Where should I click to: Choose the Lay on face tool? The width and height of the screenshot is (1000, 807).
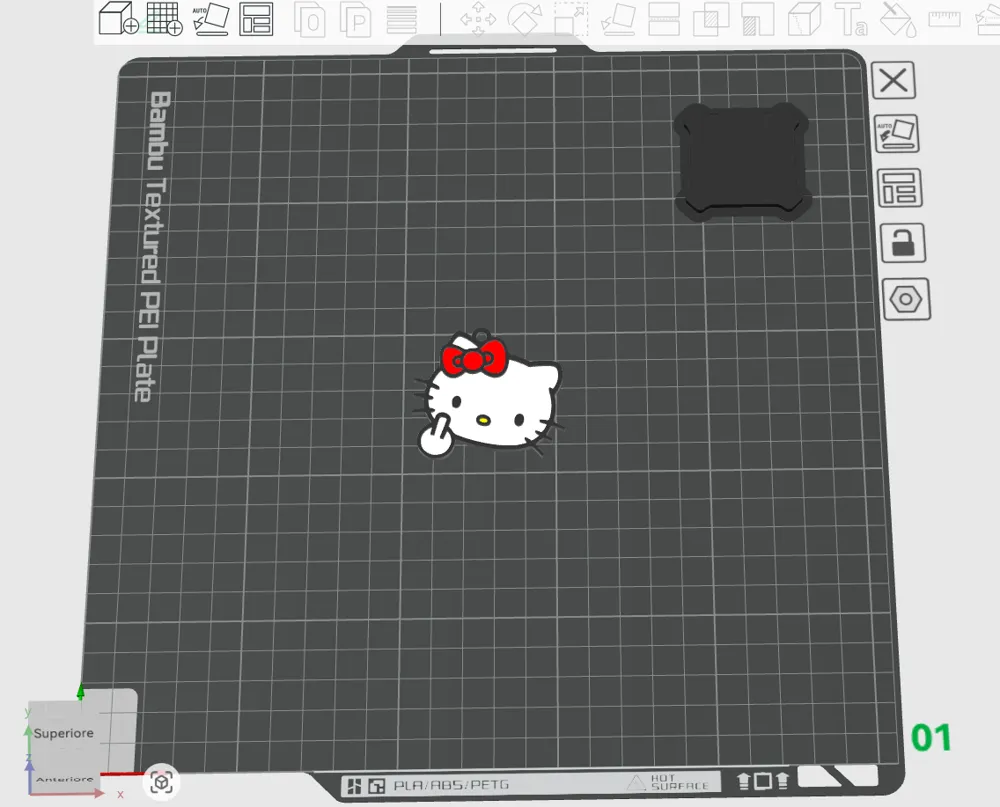click(618, 19)
